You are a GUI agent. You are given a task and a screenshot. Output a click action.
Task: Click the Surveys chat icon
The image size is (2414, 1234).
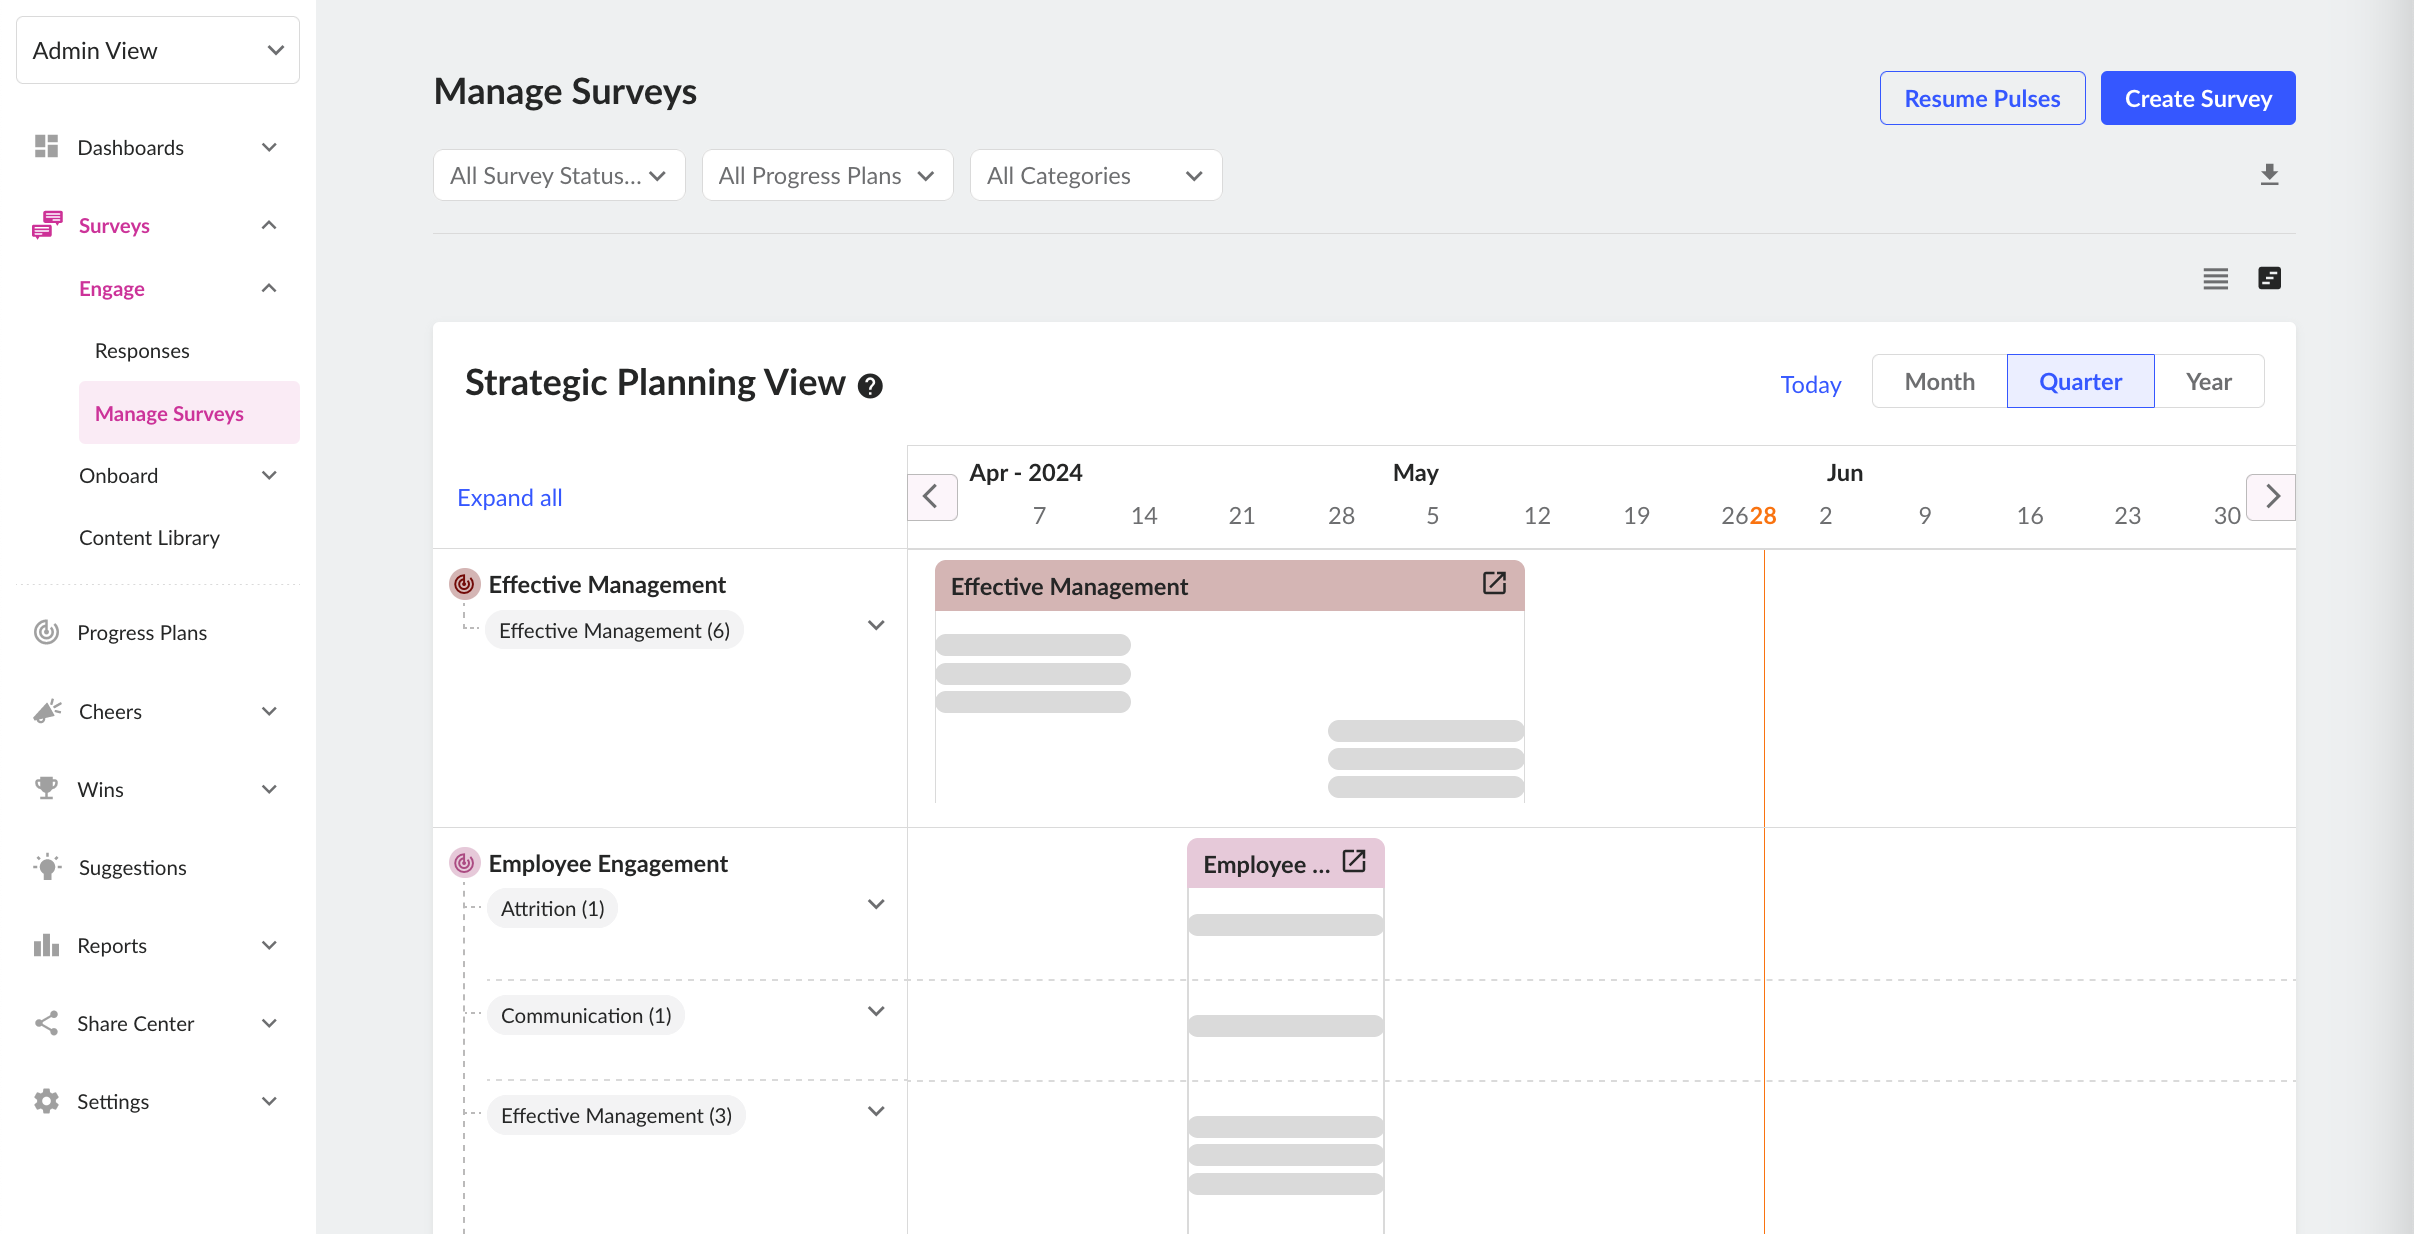(47, 225)
